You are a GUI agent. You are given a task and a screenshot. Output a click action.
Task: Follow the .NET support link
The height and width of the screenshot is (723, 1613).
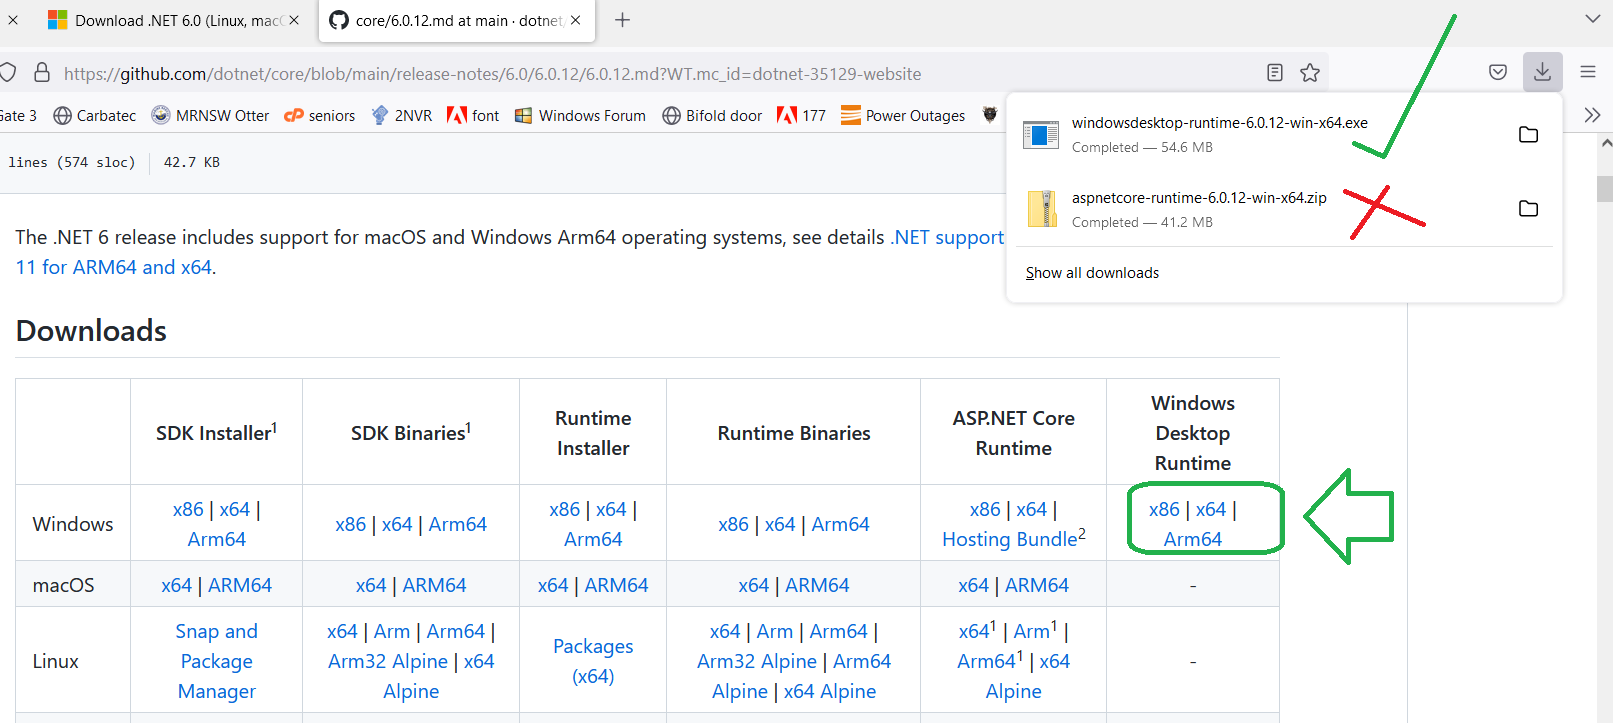pos(947,237)
